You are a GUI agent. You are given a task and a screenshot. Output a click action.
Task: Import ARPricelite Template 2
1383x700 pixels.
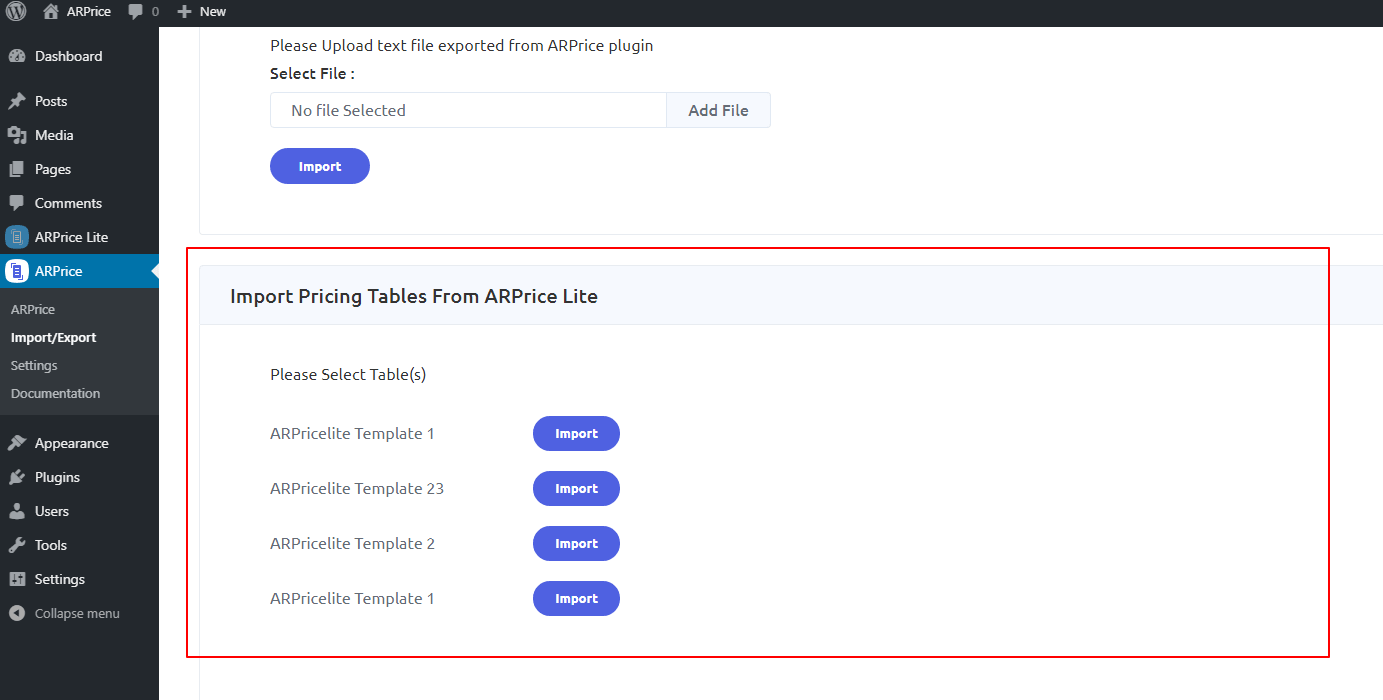(x=576, y=544)
